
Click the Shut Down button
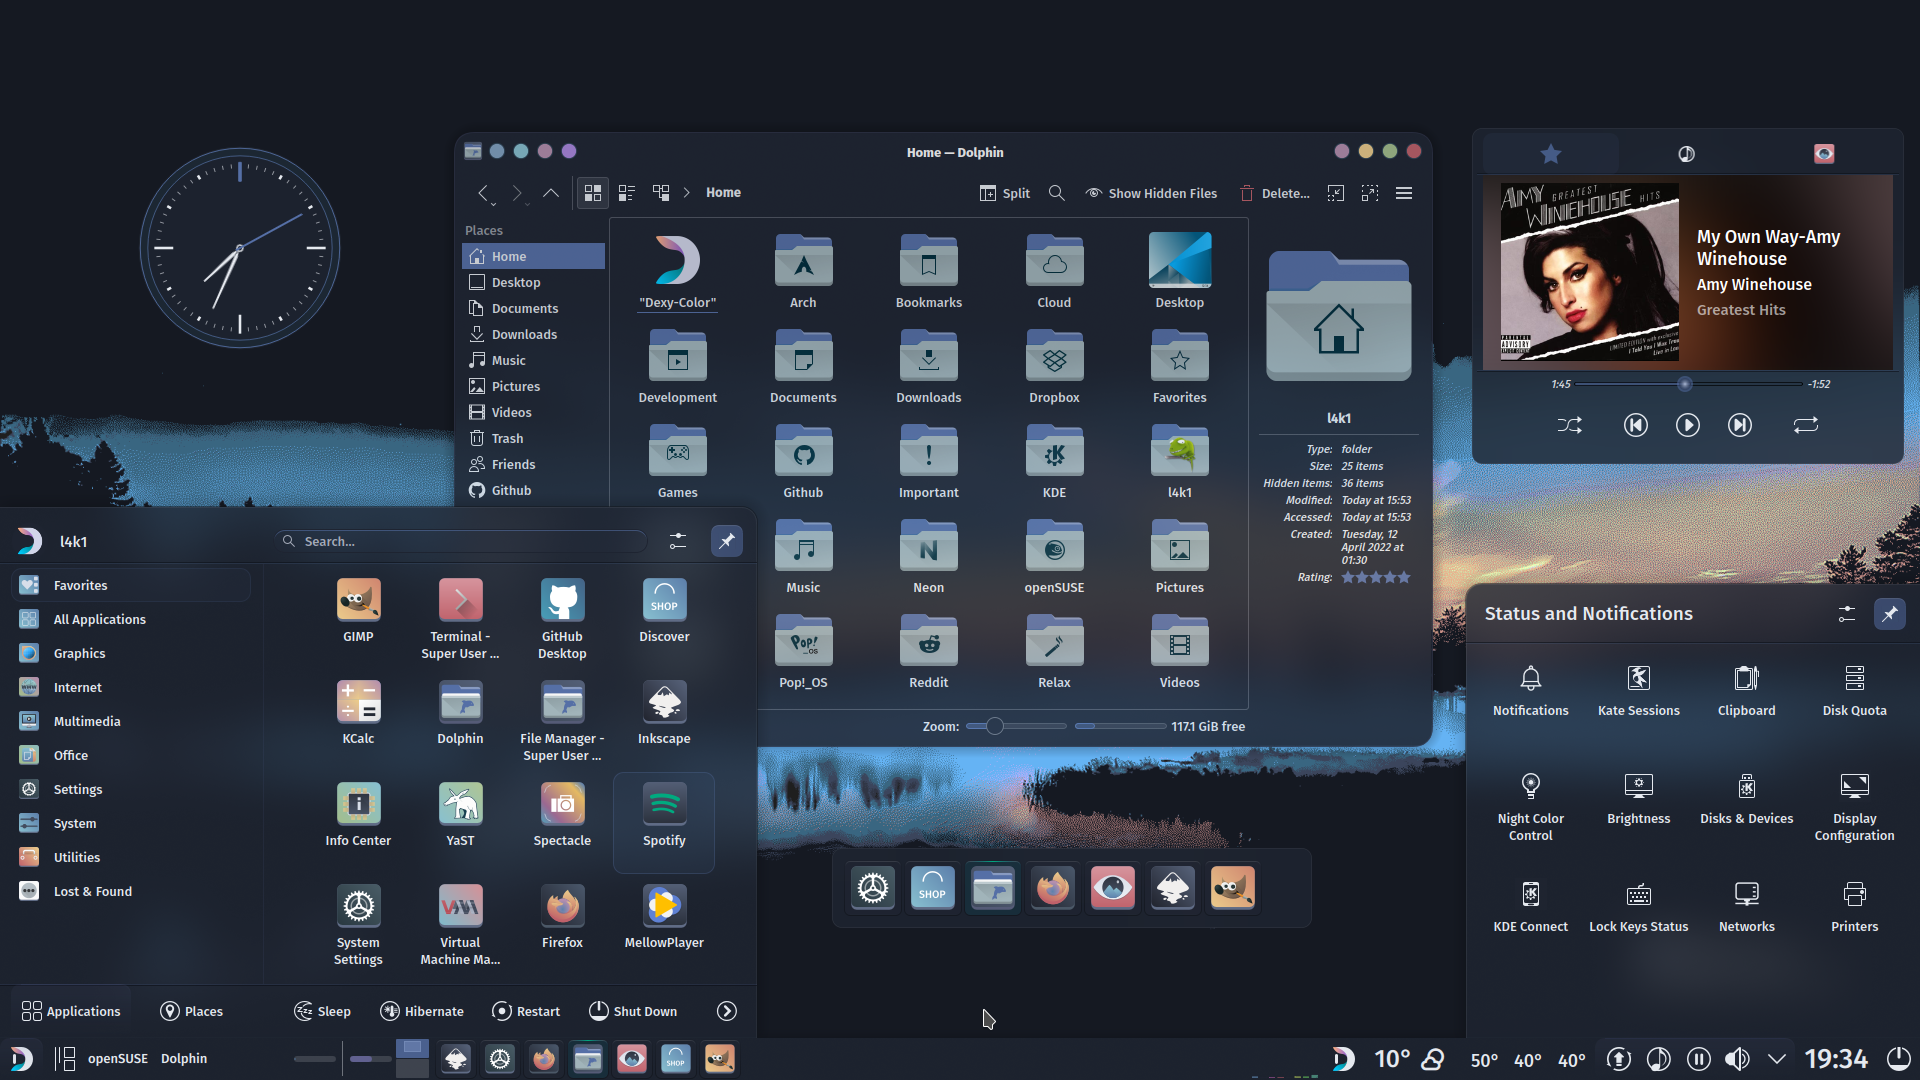click(632, 1010)
